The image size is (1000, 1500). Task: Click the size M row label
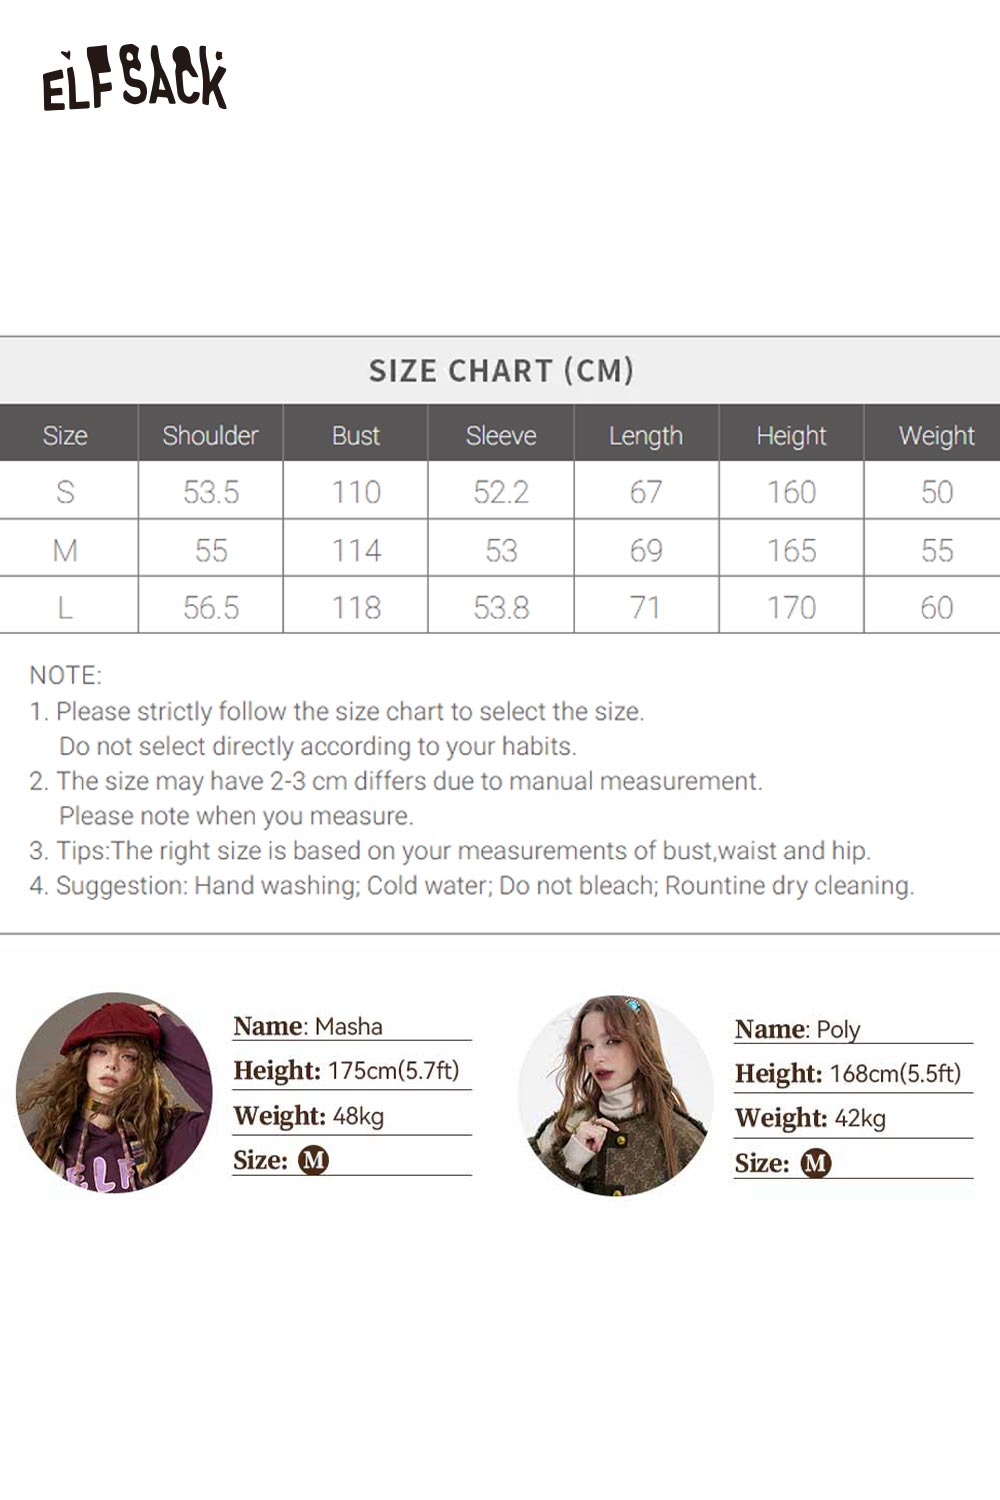pyautogui.click(x=65, y=550)
